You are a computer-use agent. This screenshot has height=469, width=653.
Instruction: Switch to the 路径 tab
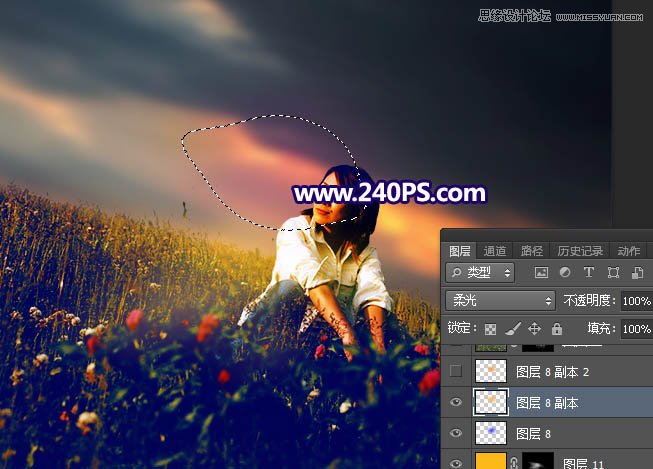coord(532,251)
